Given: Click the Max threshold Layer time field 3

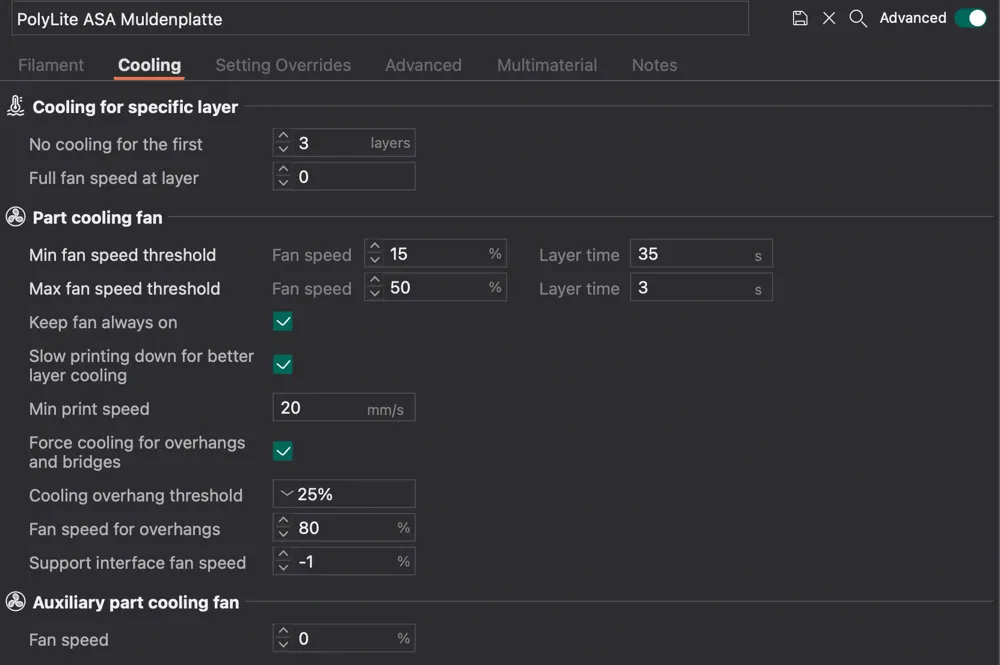Looking at the screenshot, I should [x=701, y=288].
